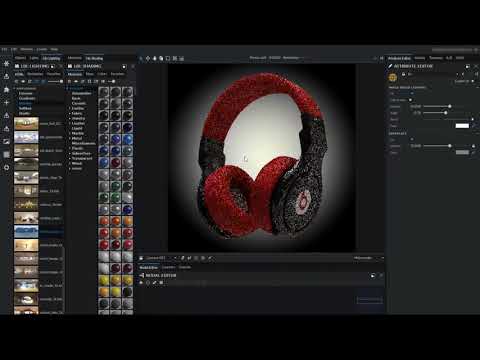Click the third icon in the viewport top toolbar
Image resolution: width=480 pixels, height=360 pixels.
(155, 58)
